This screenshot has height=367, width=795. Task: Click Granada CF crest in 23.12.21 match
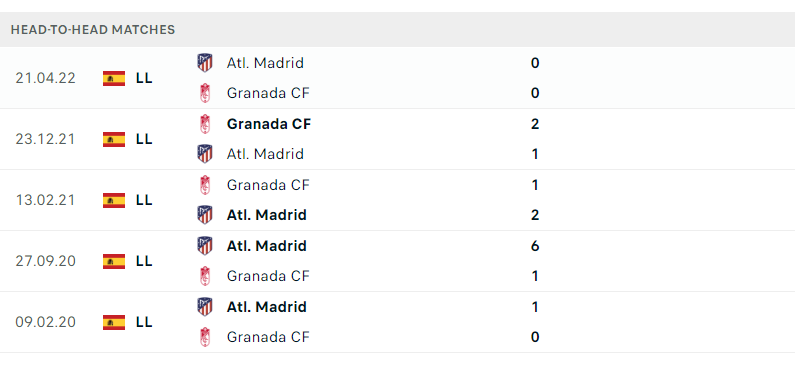pyautogui.click(x=205, y=124)
